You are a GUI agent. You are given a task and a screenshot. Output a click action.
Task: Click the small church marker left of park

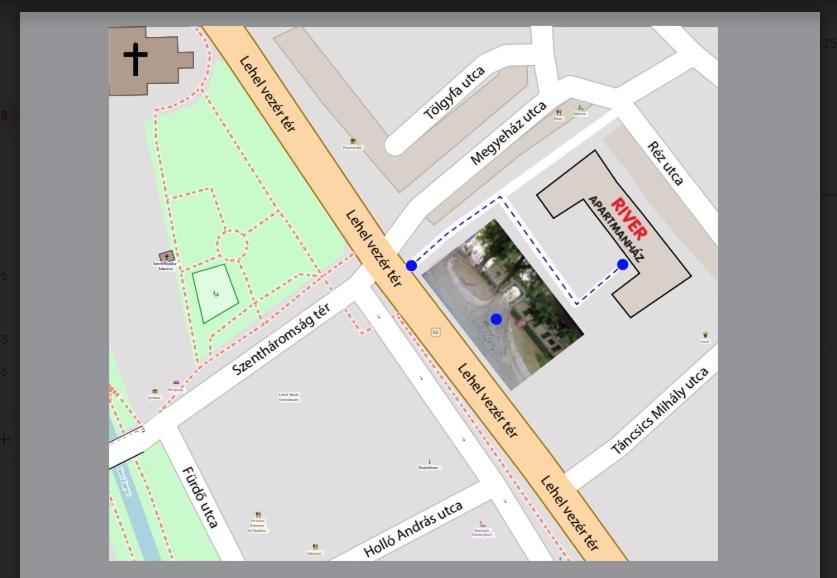[x=166, y=257]
